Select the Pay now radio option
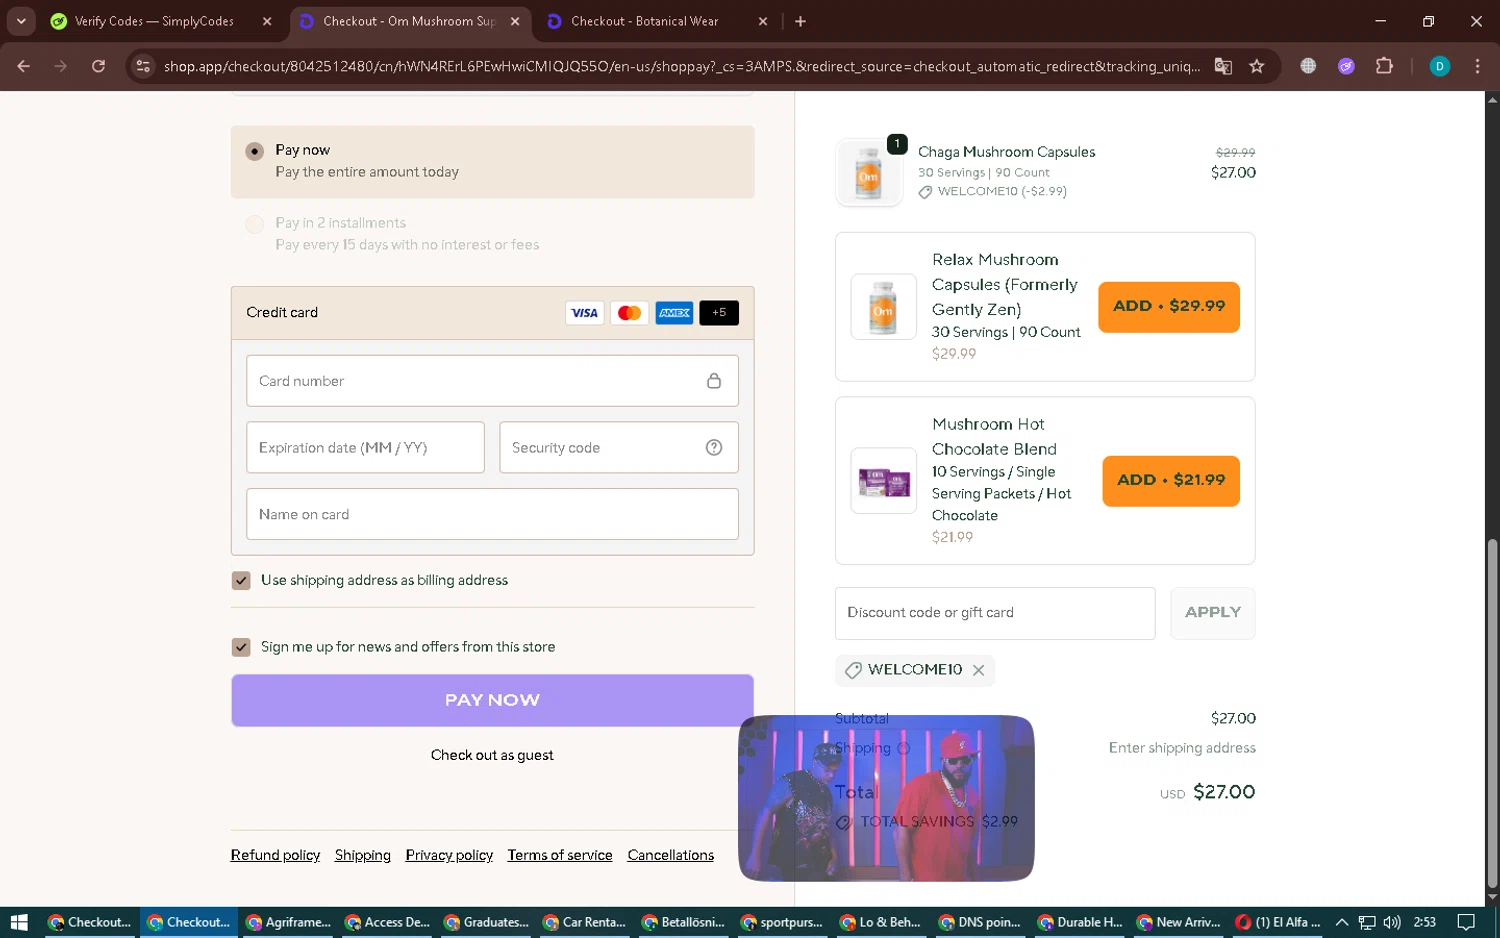 click(254, 151)
